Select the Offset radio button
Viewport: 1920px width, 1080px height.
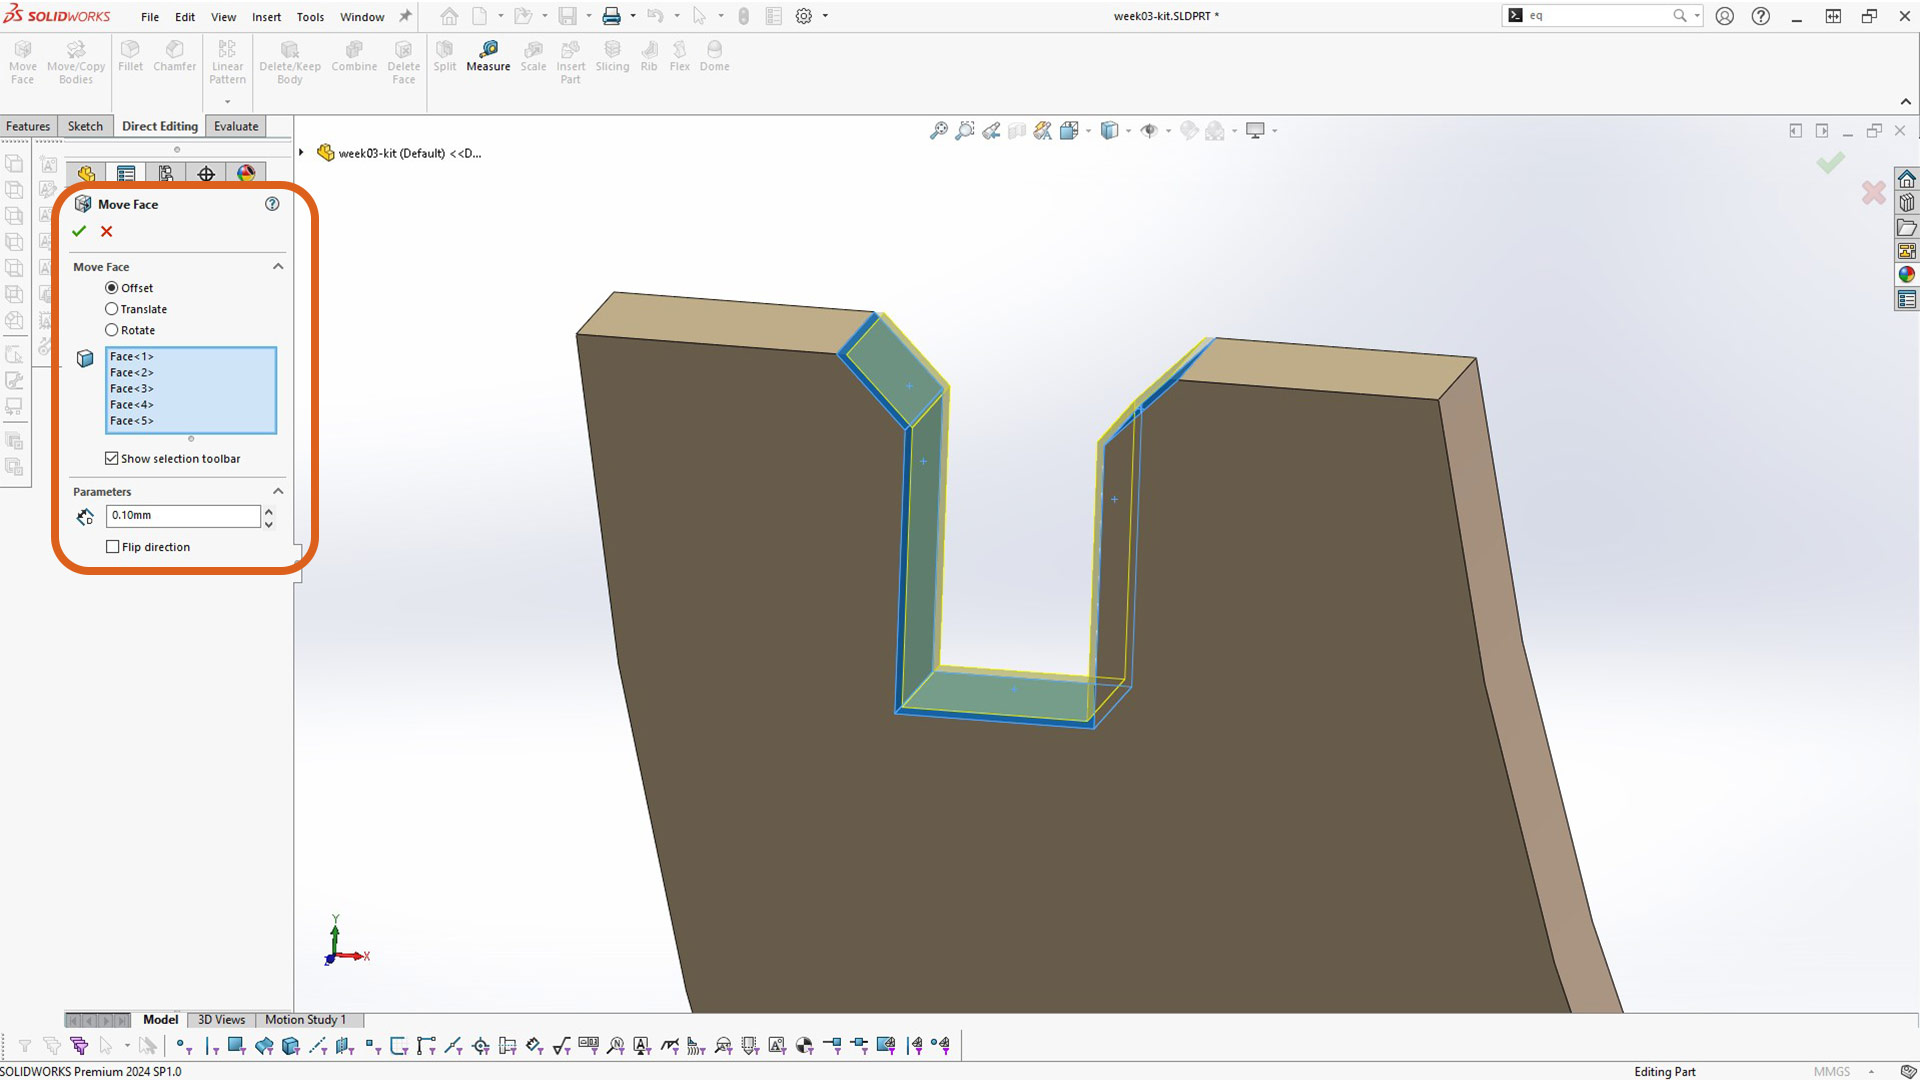[x=112, y=287]
